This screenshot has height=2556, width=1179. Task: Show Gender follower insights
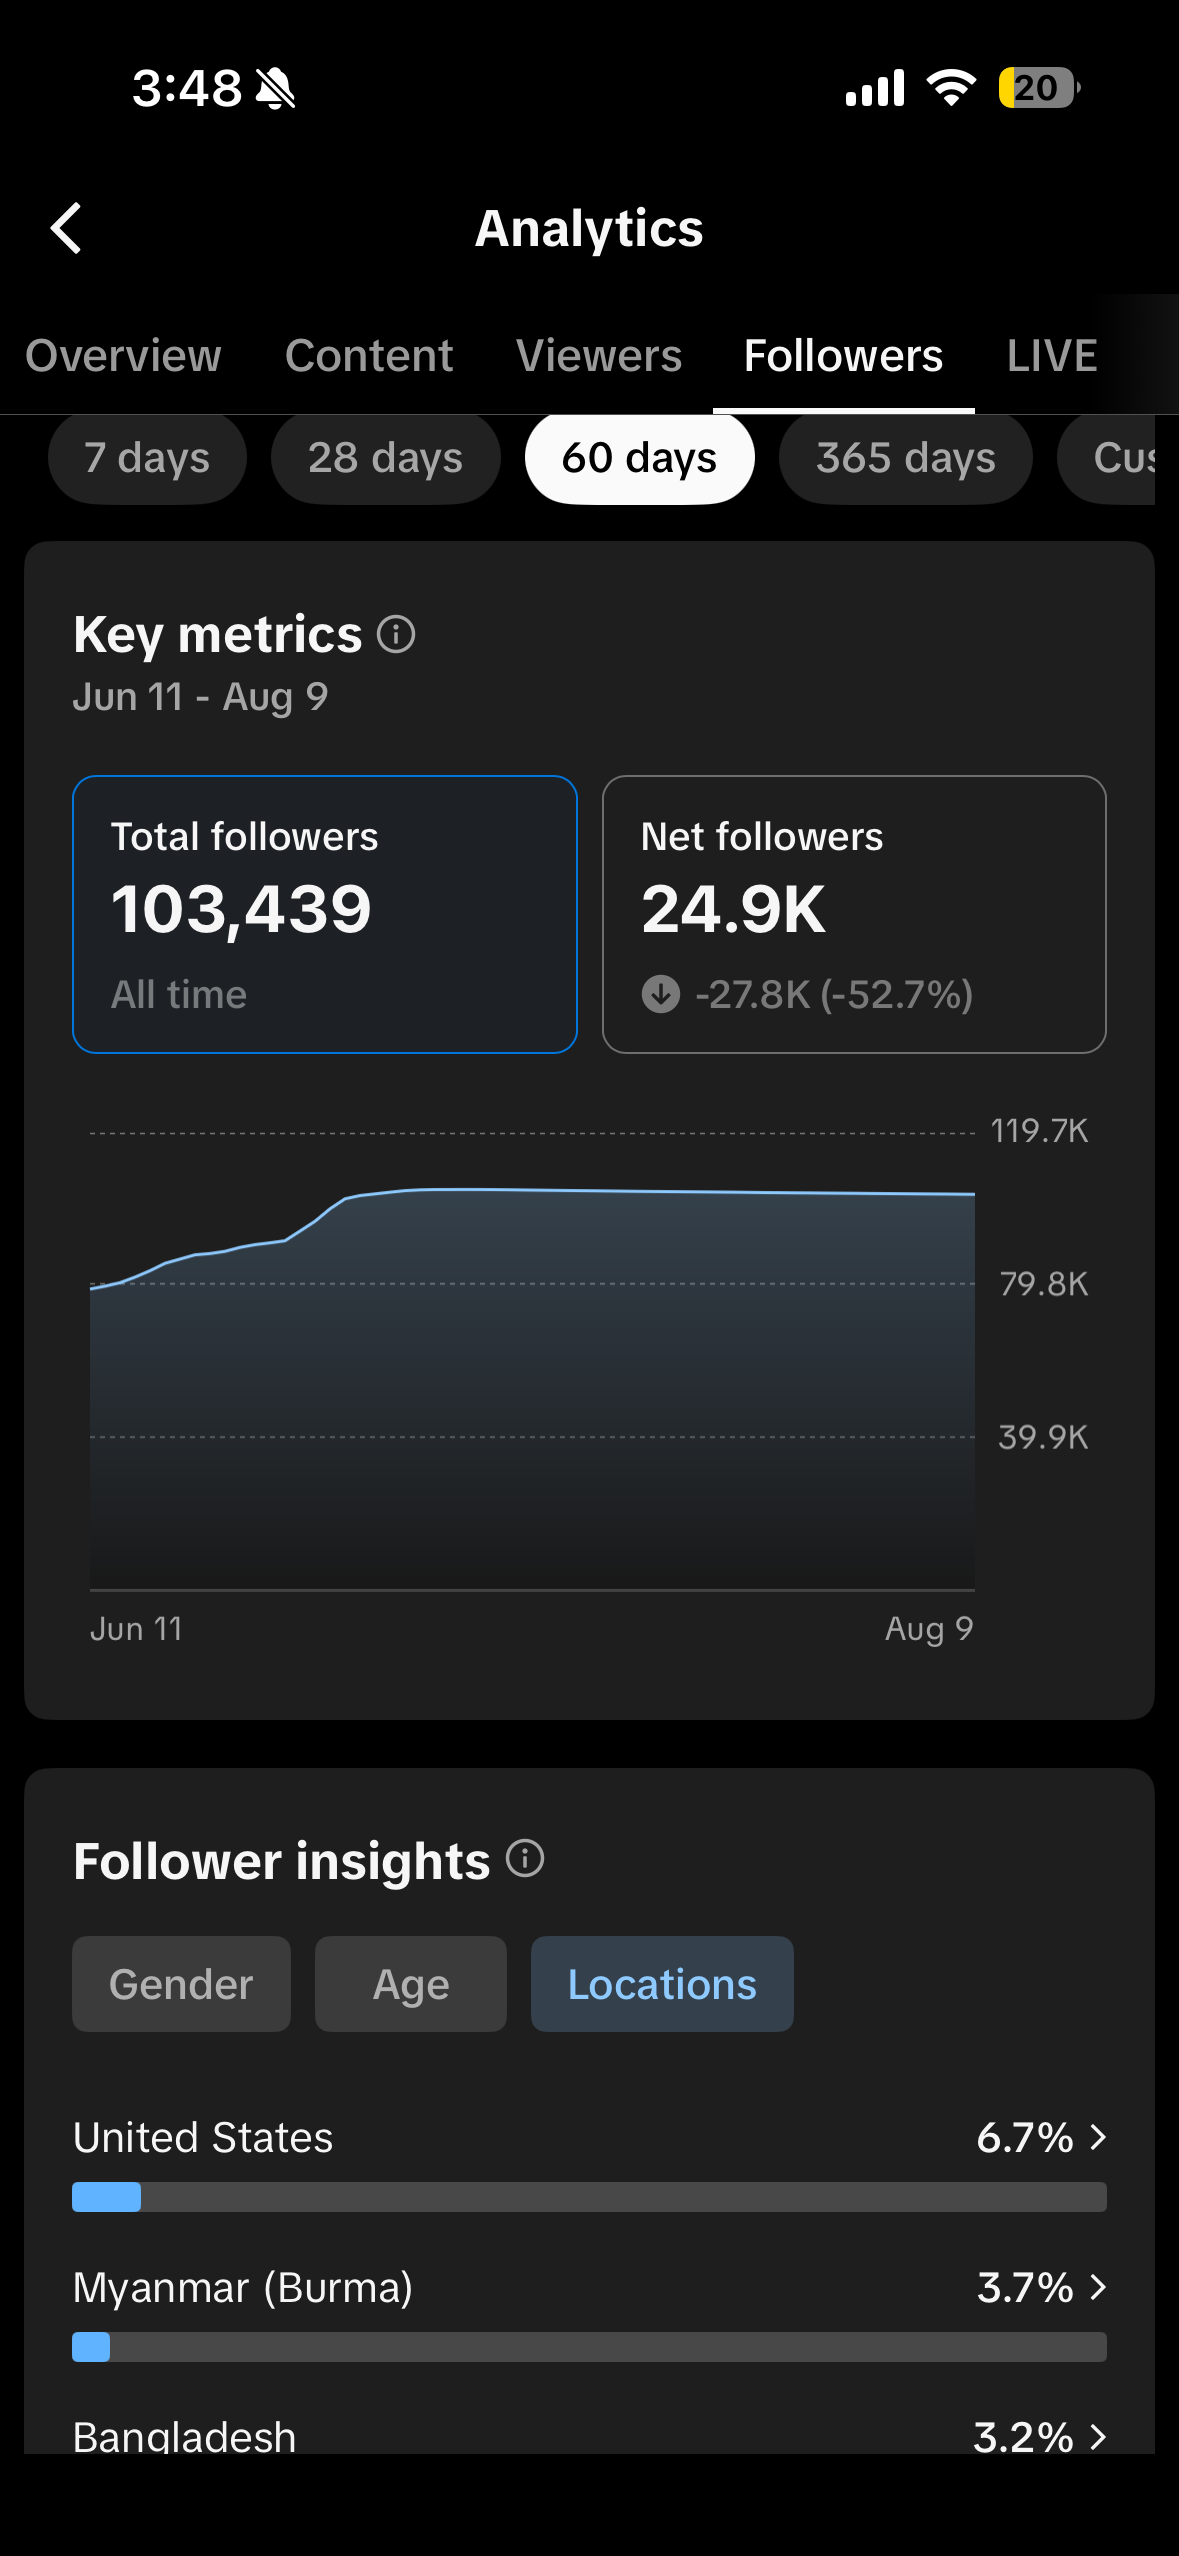tap(181, 1984)
